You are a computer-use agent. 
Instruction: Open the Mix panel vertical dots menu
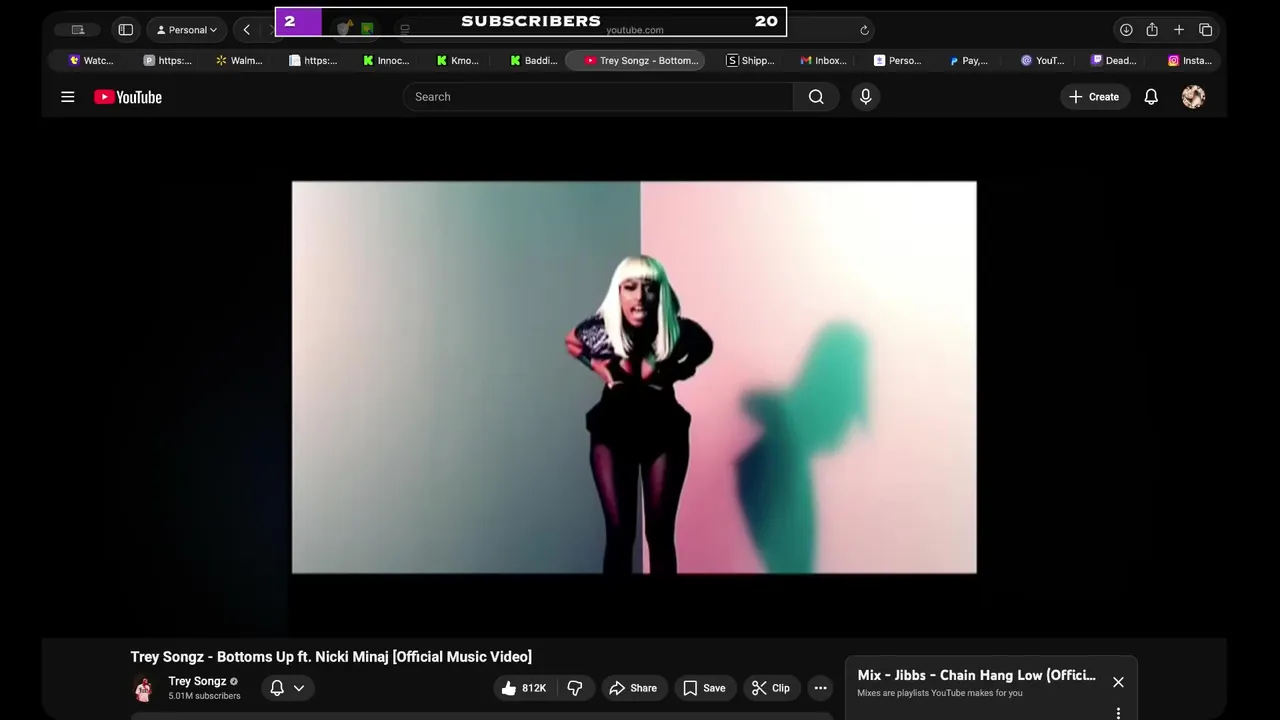(1118, 713)
